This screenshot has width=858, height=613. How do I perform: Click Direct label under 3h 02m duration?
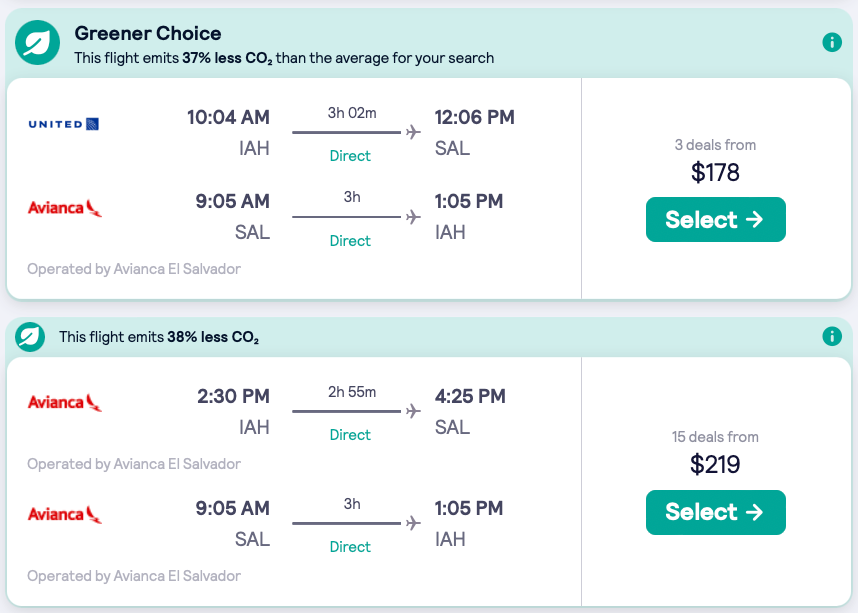pos(350,156)
